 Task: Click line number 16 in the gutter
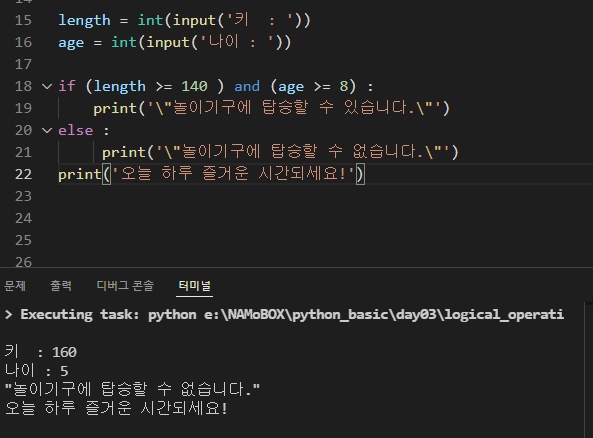[23, 42]
